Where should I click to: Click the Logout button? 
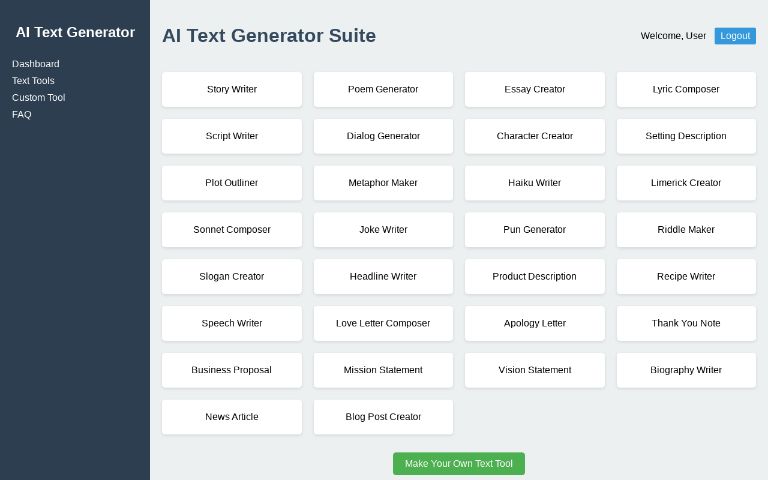tap(735, 36)
